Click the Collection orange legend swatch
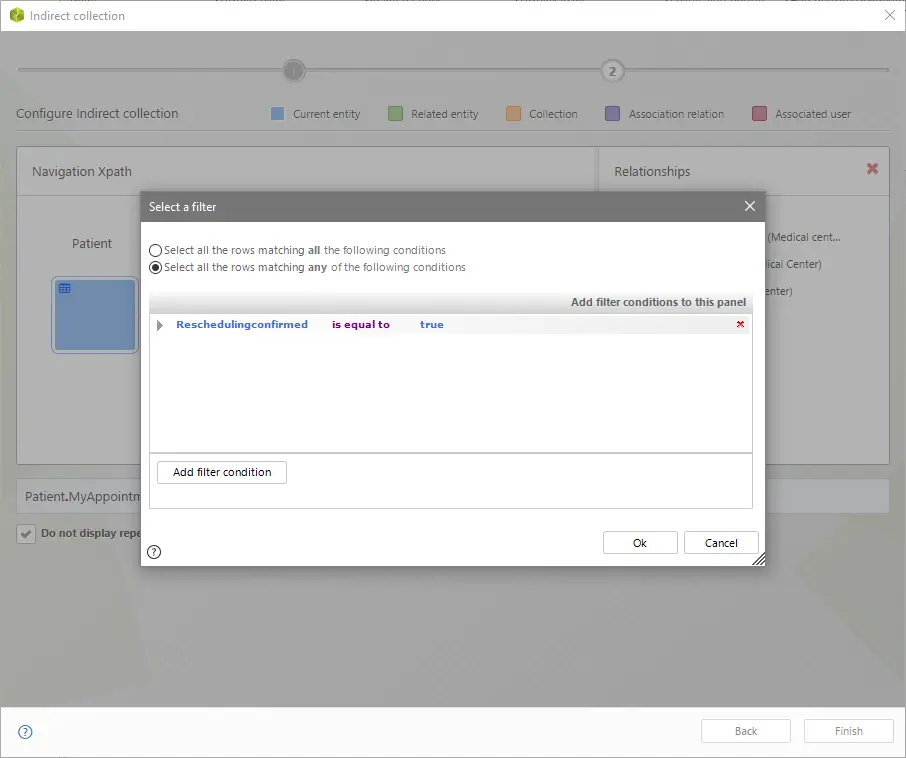The image size is (906, 758). pos(513,114)
